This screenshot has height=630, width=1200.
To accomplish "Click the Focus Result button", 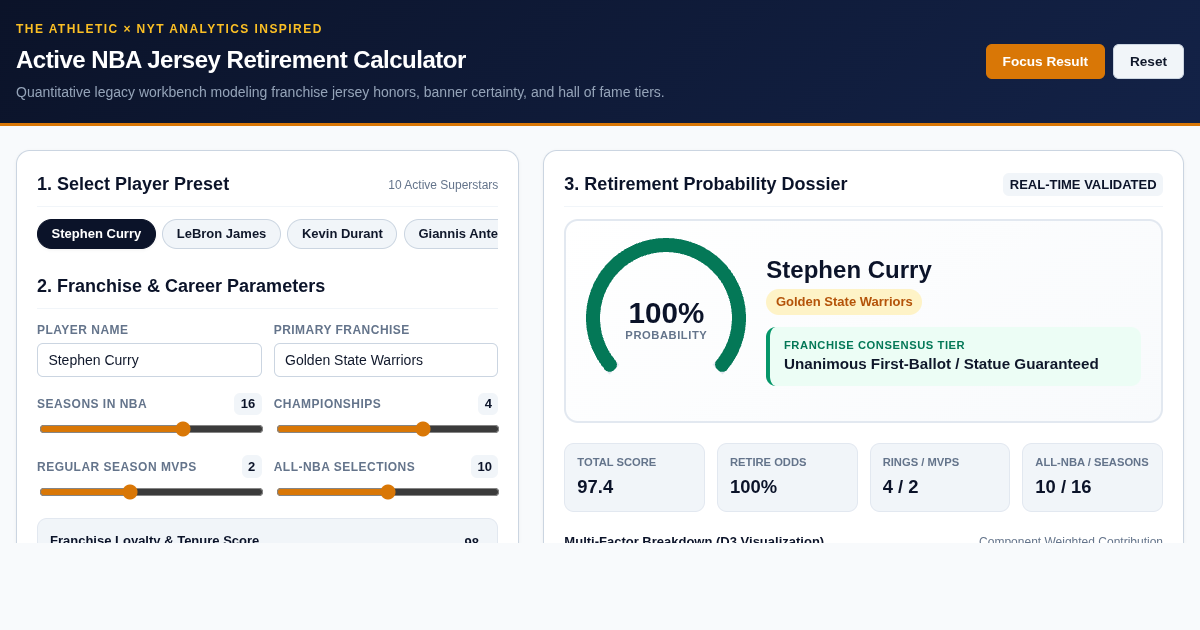I will click(x=1045, y=61).
